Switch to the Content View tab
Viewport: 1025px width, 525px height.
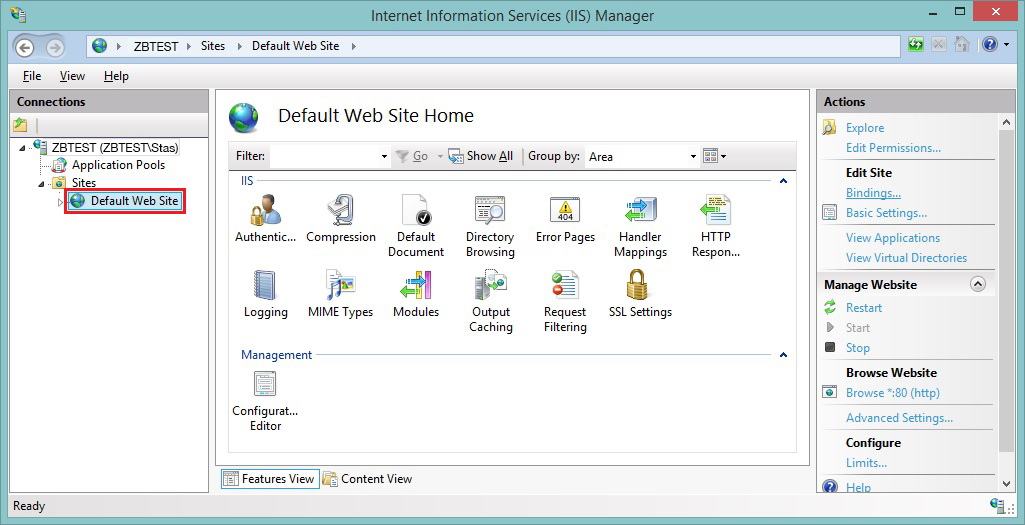coord(367,479)
